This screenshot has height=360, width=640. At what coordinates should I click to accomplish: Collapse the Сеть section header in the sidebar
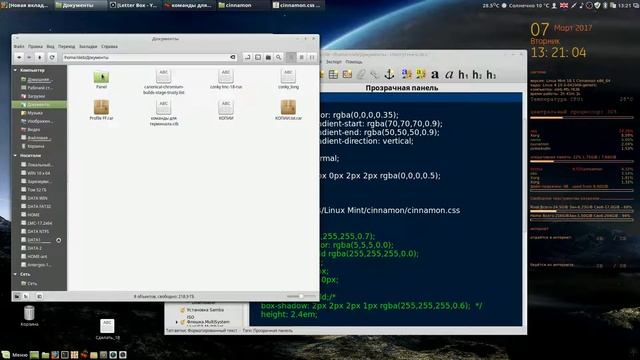click(x=16, y=274)
